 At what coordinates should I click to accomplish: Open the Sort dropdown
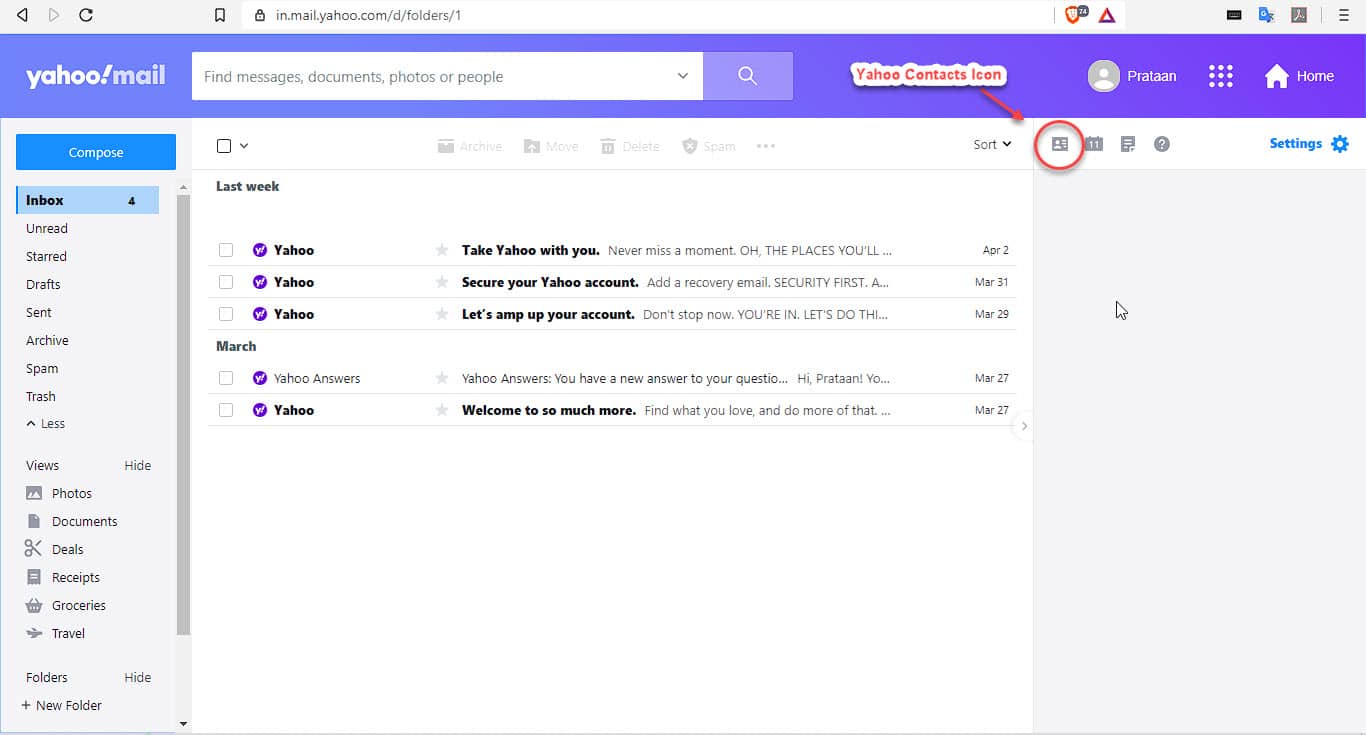coord(992,144)
